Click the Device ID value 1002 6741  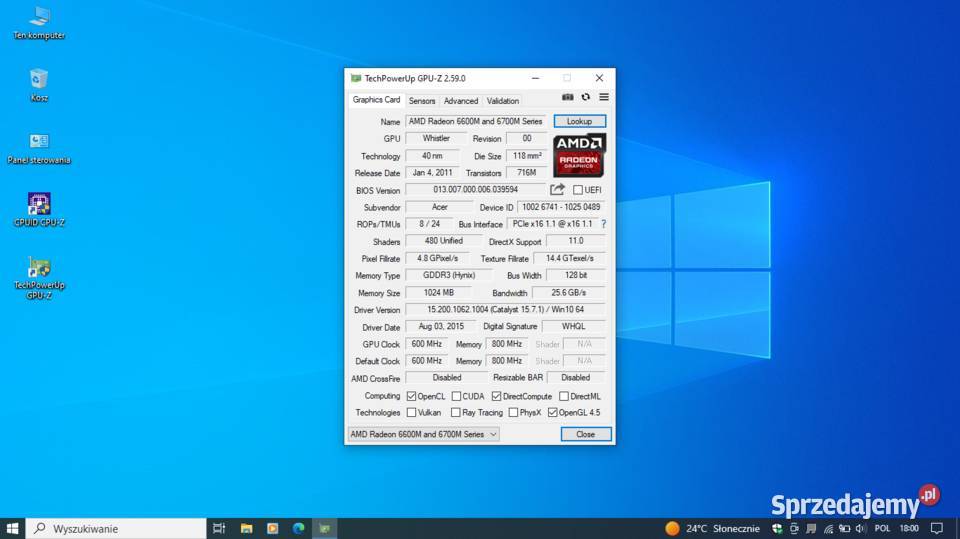561,207
